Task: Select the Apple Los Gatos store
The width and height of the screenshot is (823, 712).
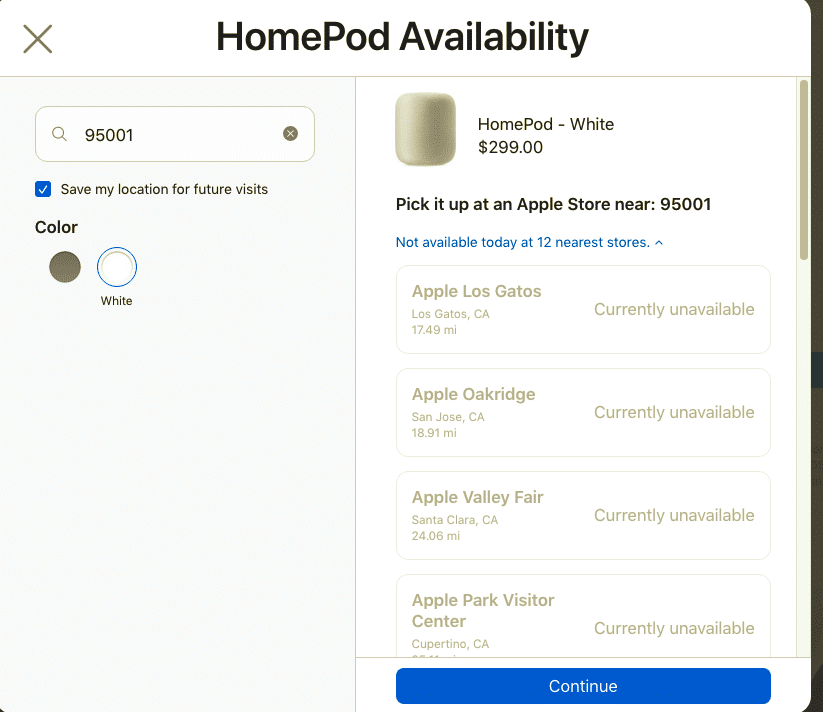Action: click(x=583, y=309)
